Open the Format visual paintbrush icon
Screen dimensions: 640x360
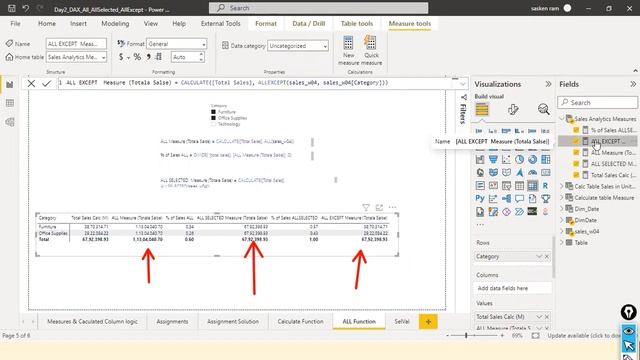[513, 109]
